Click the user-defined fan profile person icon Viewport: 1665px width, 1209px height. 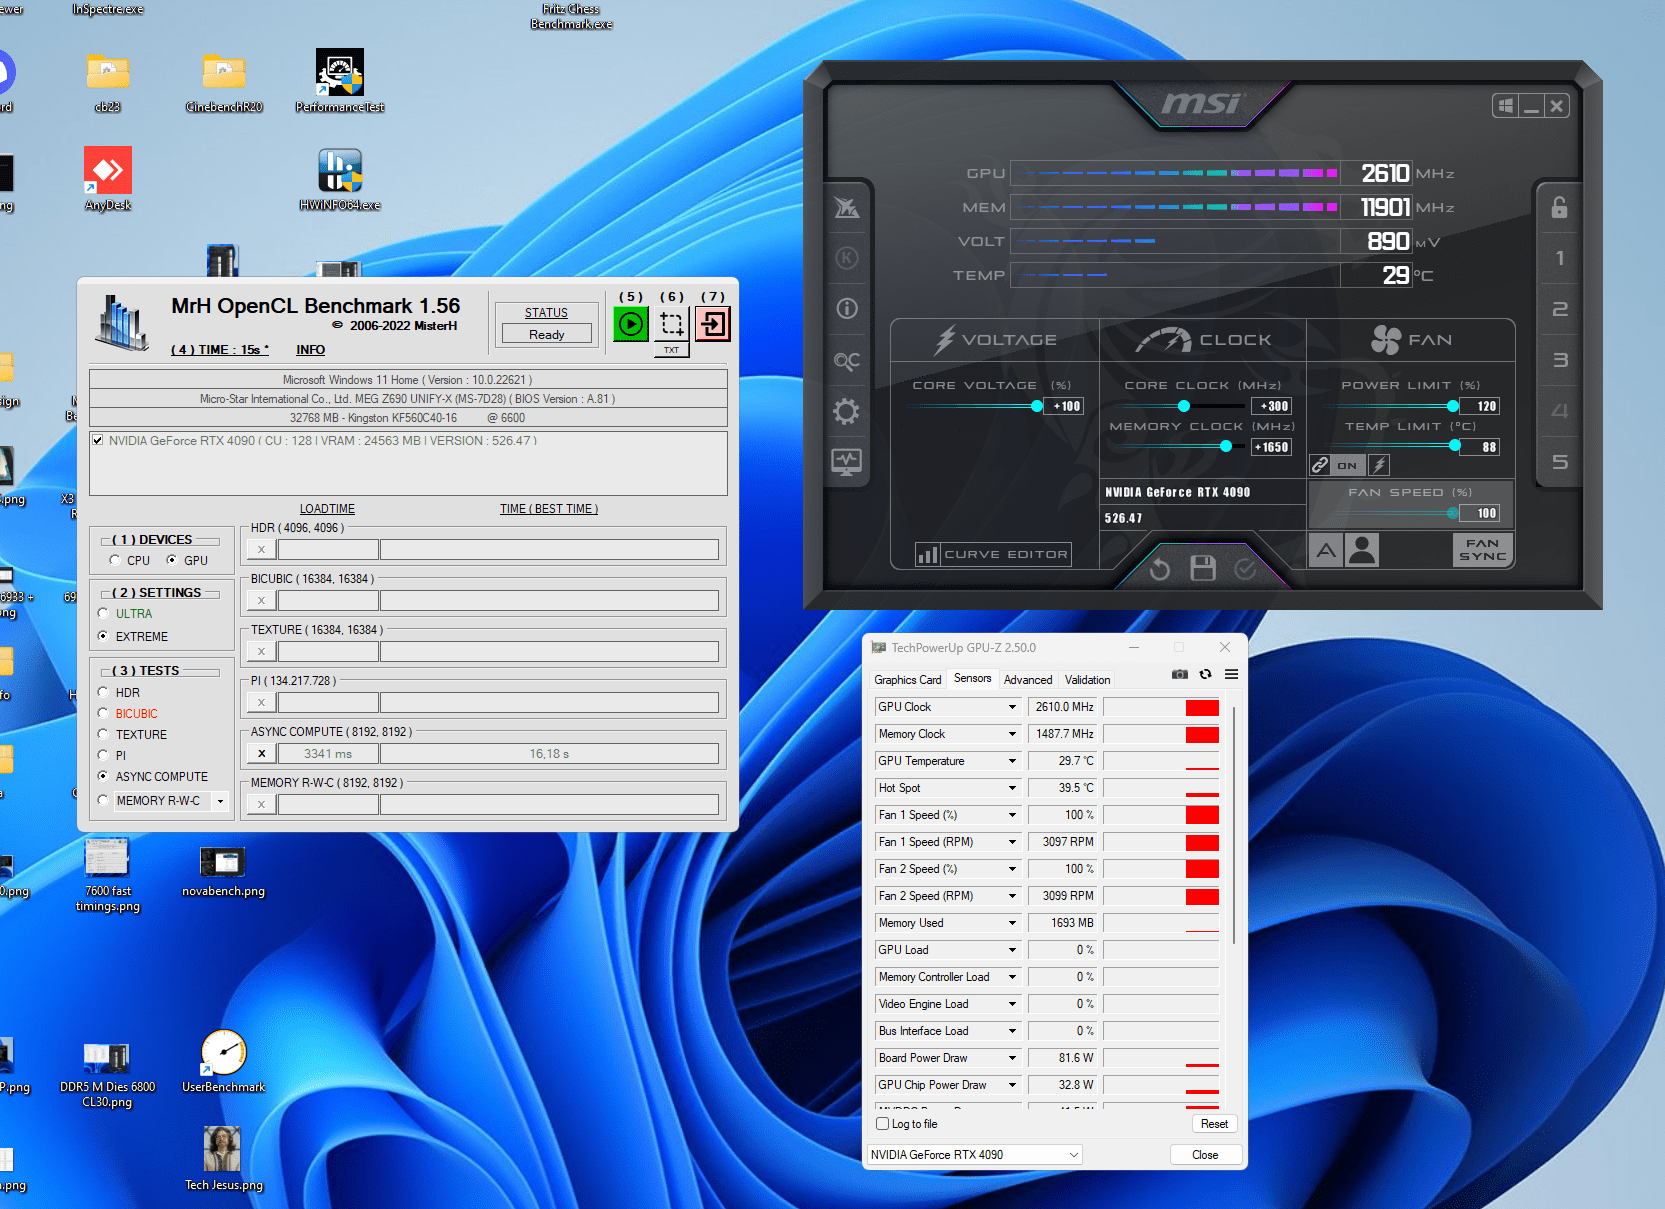click(1362, 550)
